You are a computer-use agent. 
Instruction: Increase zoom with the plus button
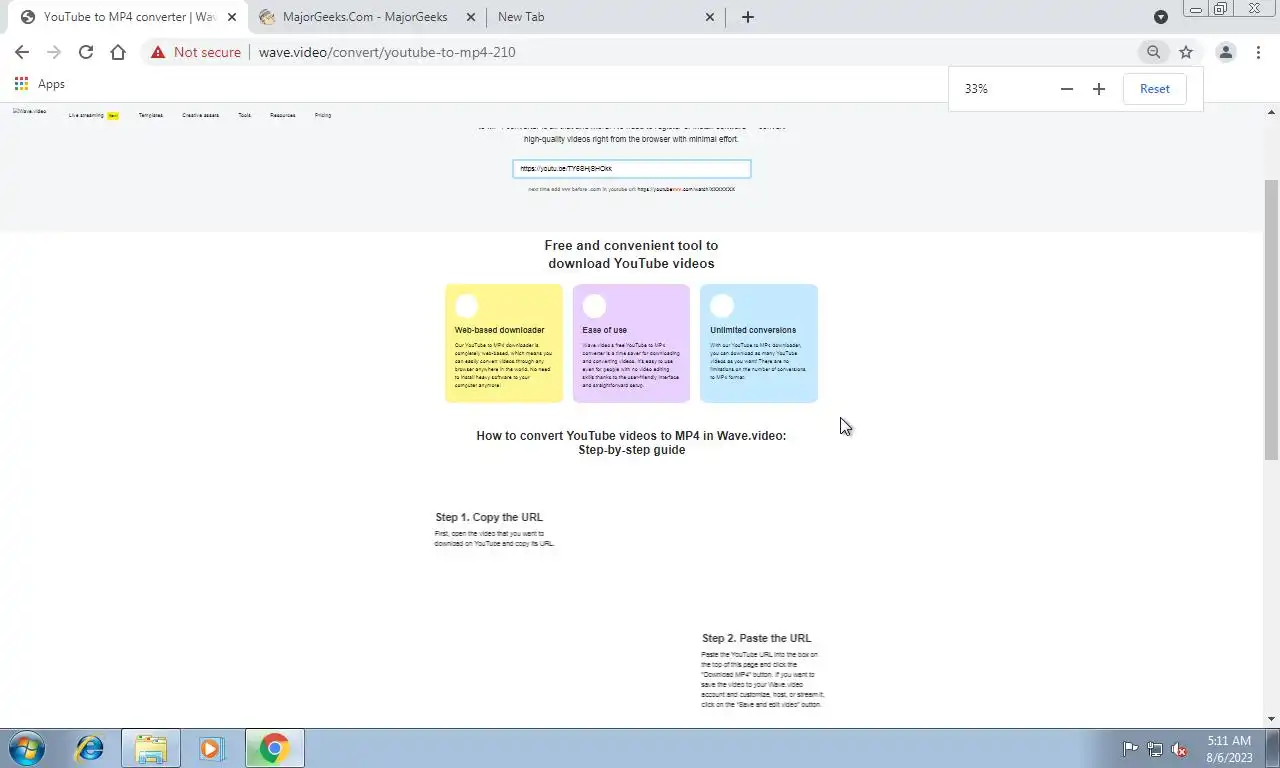point(1099,89)
